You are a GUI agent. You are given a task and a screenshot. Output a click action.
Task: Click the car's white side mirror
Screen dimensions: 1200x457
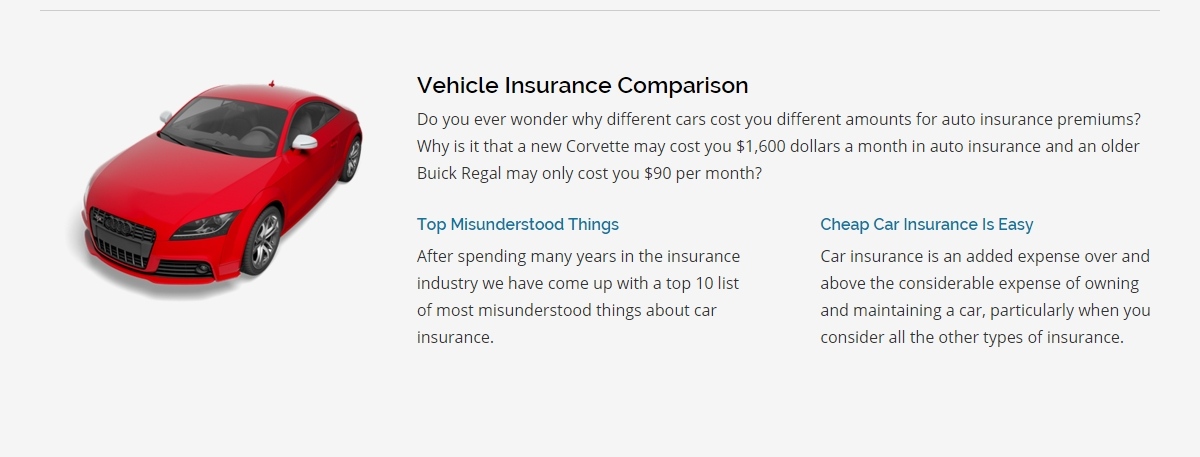click(303, 143)
